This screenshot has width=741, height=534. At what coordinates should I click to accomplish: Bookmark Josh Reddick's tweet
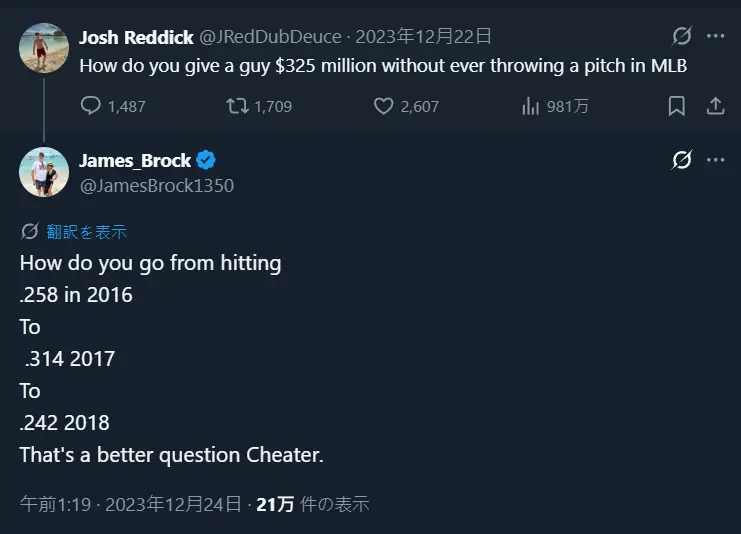[x=677, y=105]
